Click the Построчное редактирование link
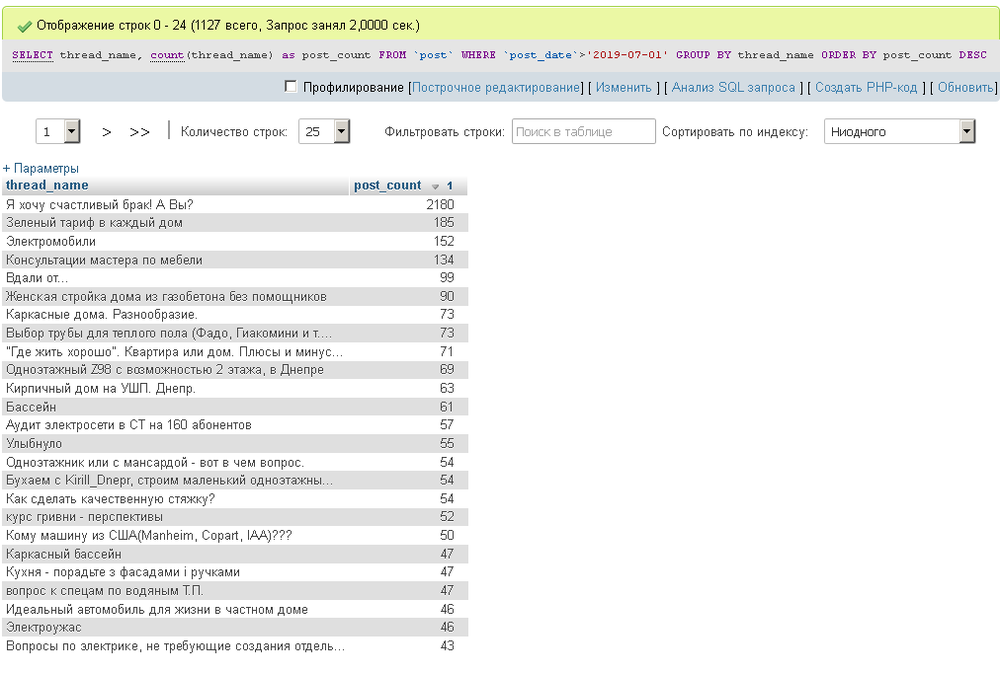Viewport: 1000px width, 674px height. point(496,88)
